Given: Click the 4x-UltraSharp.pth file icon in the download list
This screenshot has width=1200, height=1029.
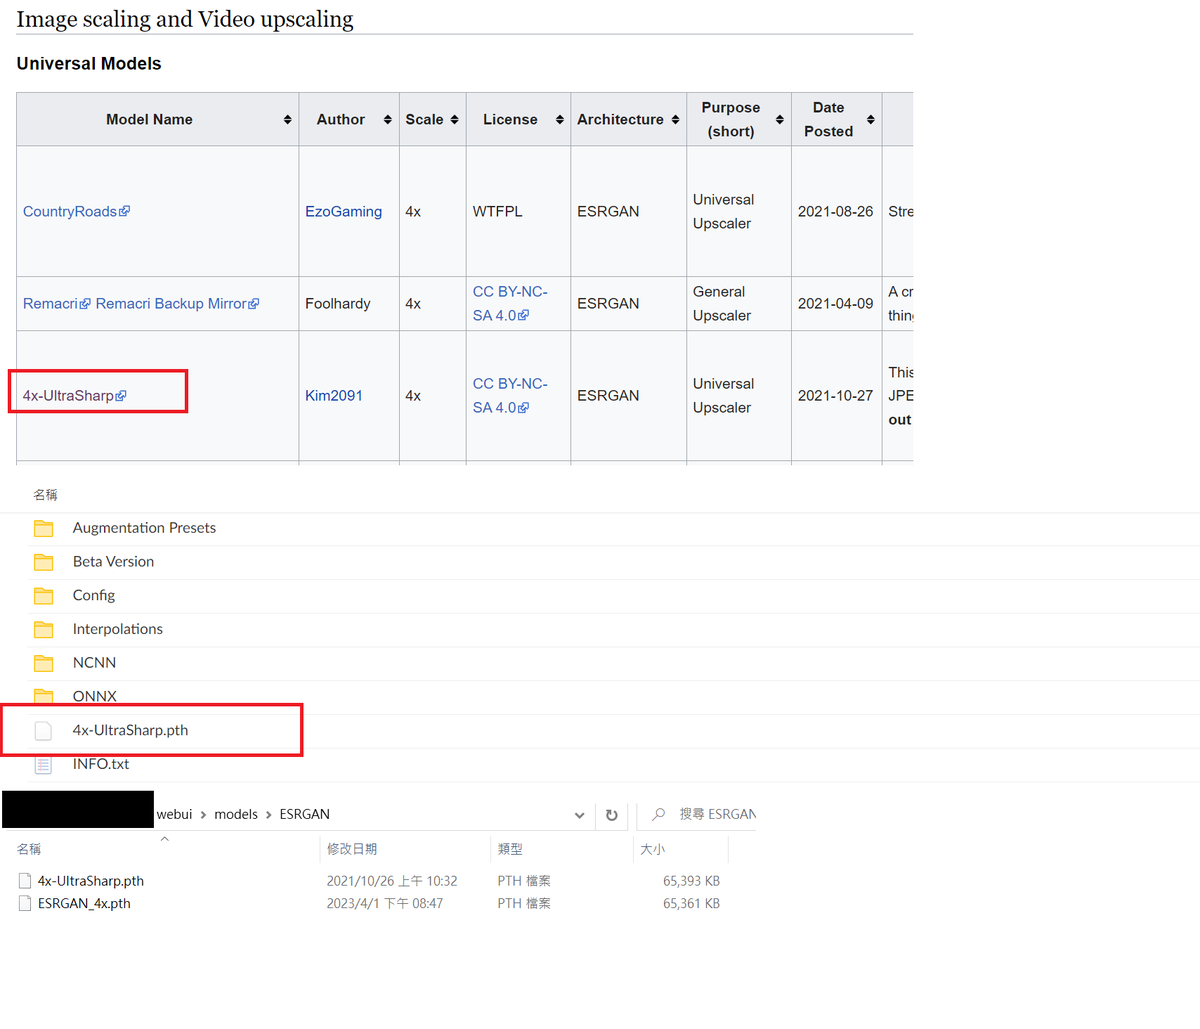Looking at the screenshot, I should click(43, 731).
